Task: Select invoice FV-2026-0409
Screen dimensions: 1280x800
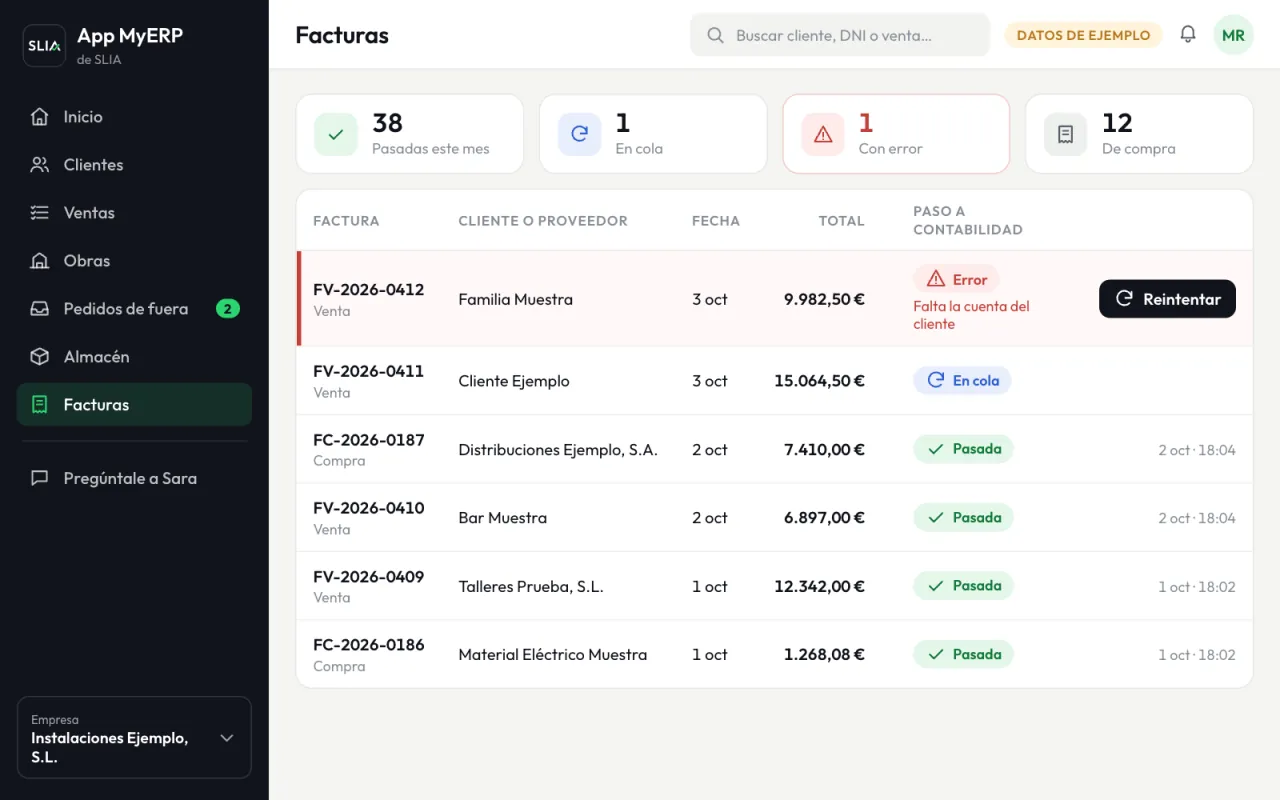Action: pos(368,577)
